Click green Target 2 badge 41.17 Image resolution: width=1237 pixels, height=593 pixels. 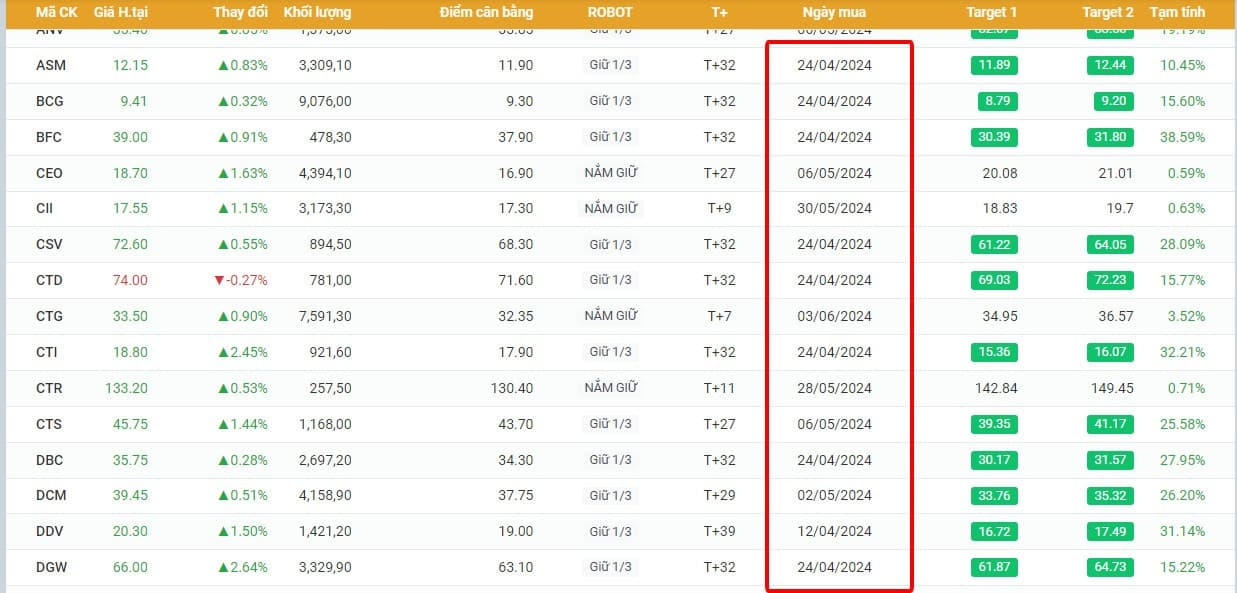(1110, 424)
